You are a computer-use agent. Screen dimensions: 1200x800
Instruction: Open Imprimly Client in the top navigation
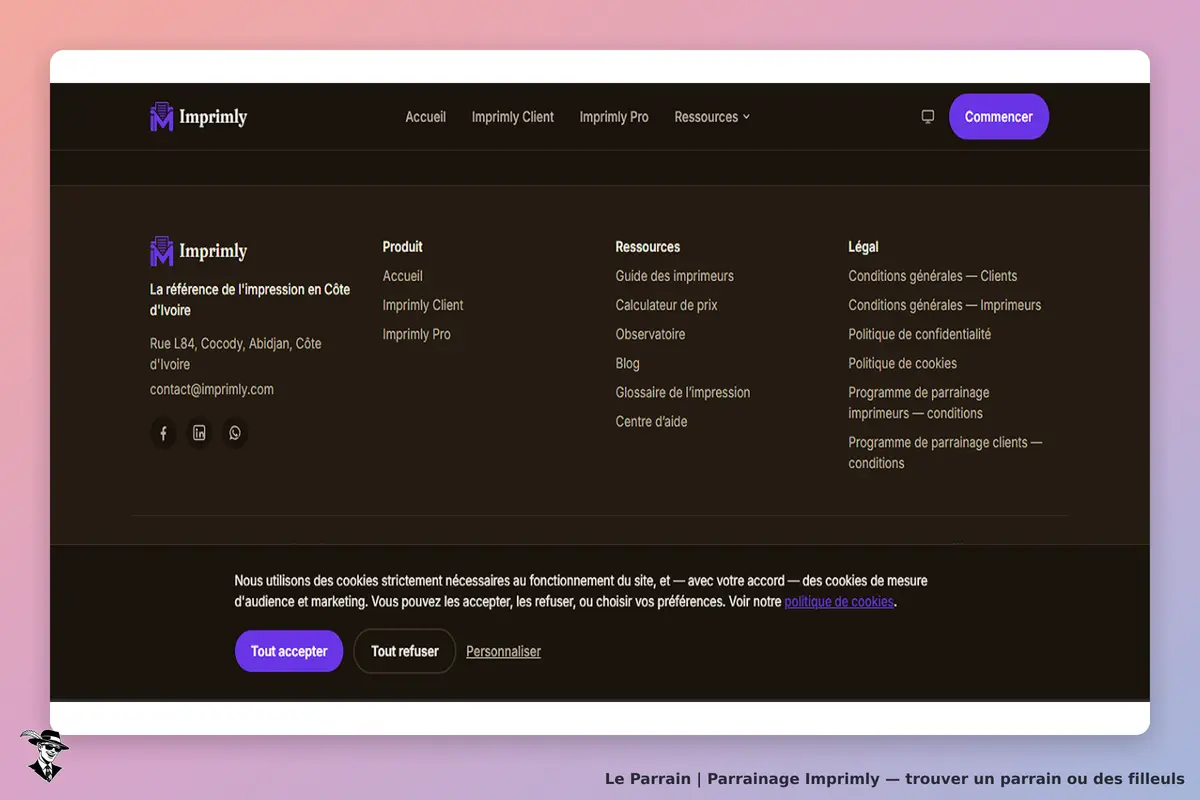click(513, 117)
